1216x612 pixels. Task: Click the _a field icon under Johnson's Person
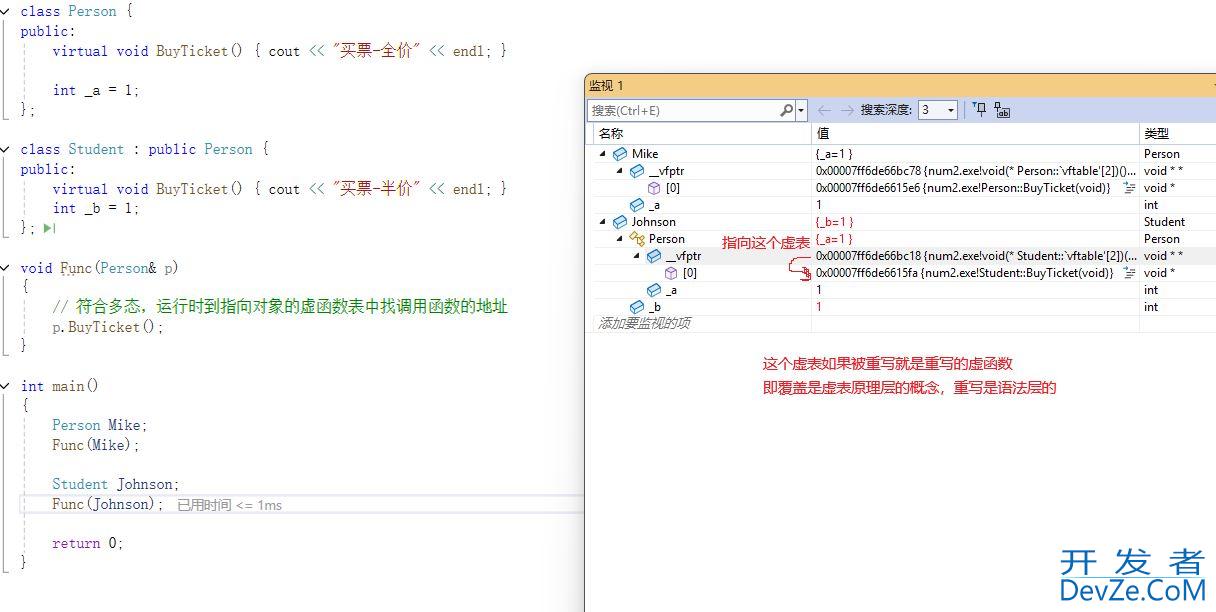point(654,290)
